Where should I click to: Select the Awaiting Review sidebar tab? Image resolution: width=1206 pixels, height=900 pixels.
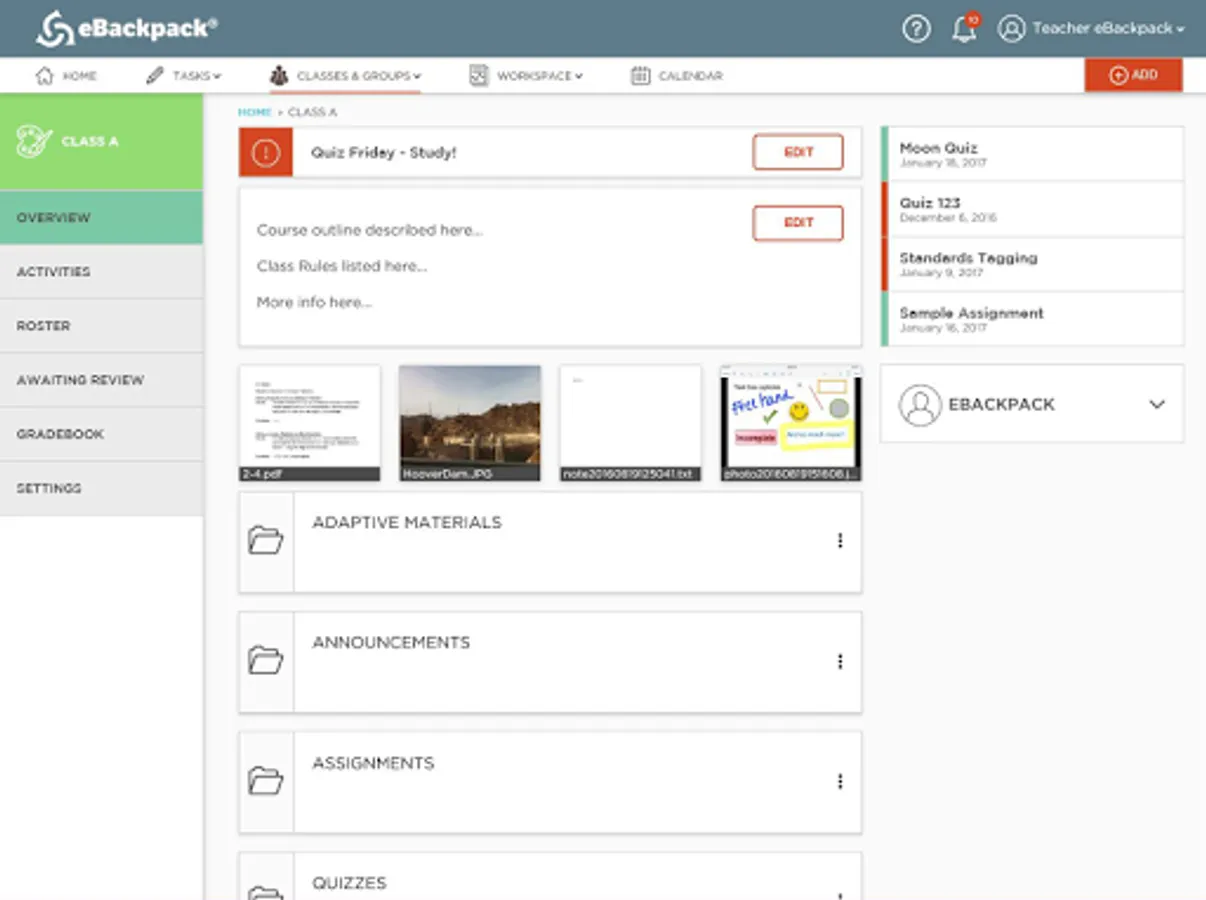pyautogui.click(x=101, y=380)
